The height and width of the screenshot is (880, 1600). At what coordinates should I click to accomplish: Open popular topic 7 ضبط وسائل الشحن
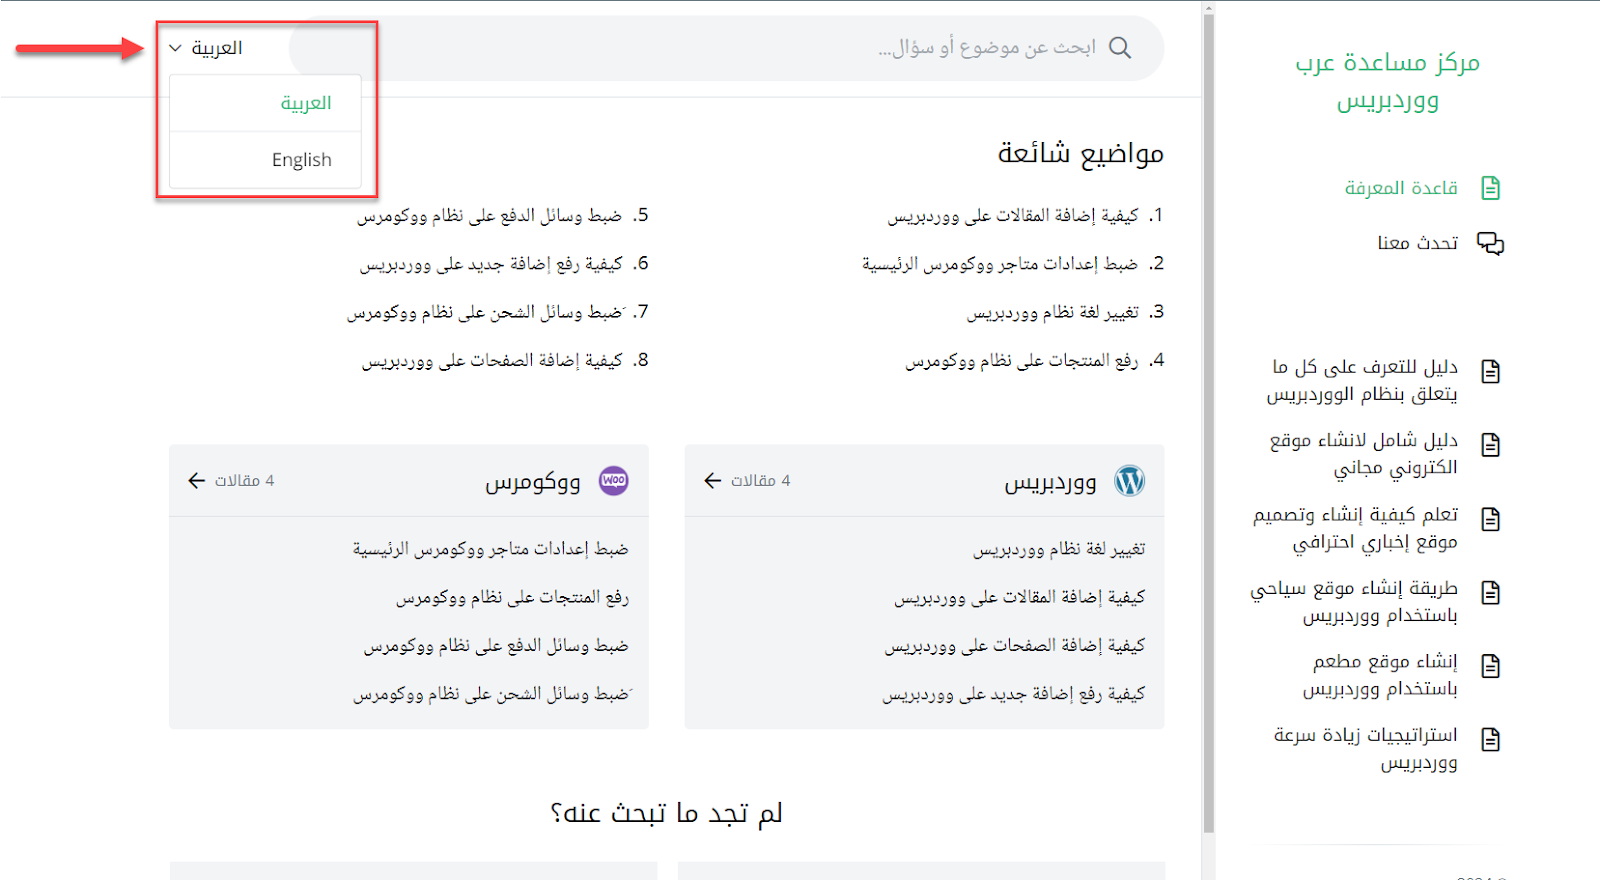coord(485,312)
